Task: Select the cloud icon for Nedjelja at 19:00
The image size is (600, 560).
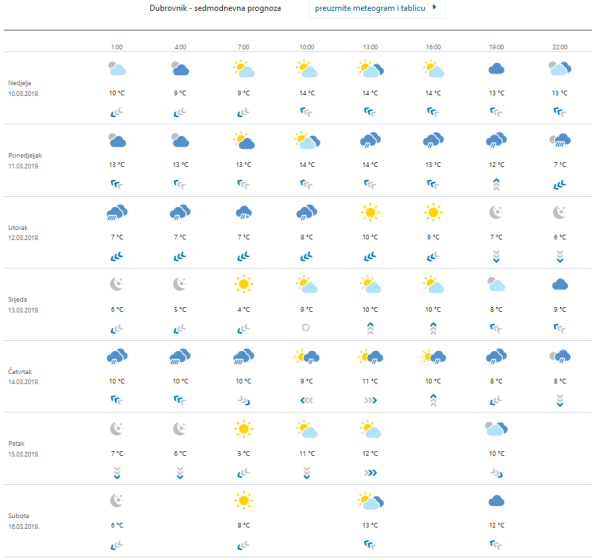Action: pyautogui.click(x=496, y=69)
